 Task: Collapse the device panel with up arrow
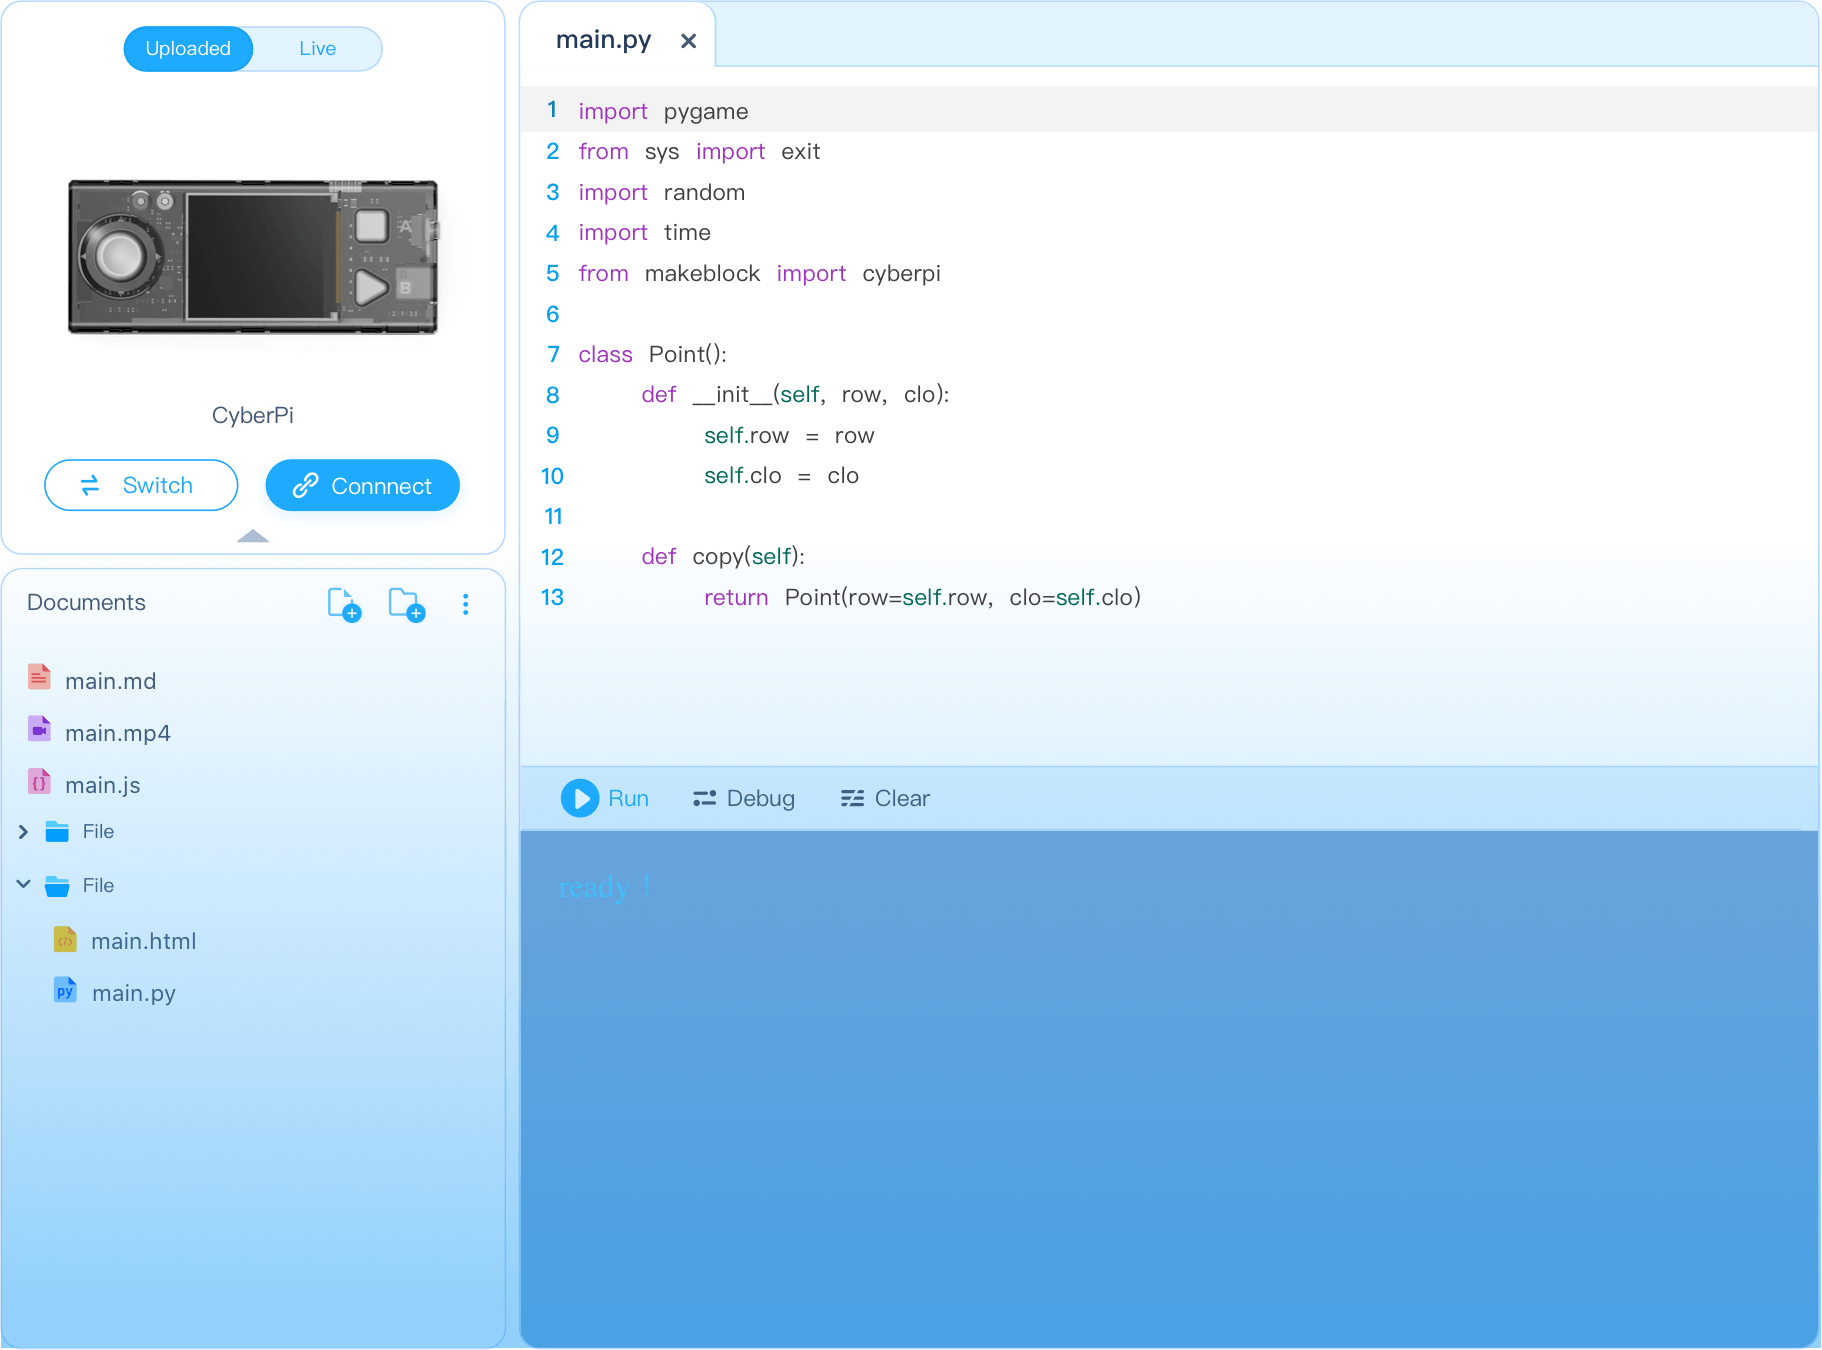[253, 536]
